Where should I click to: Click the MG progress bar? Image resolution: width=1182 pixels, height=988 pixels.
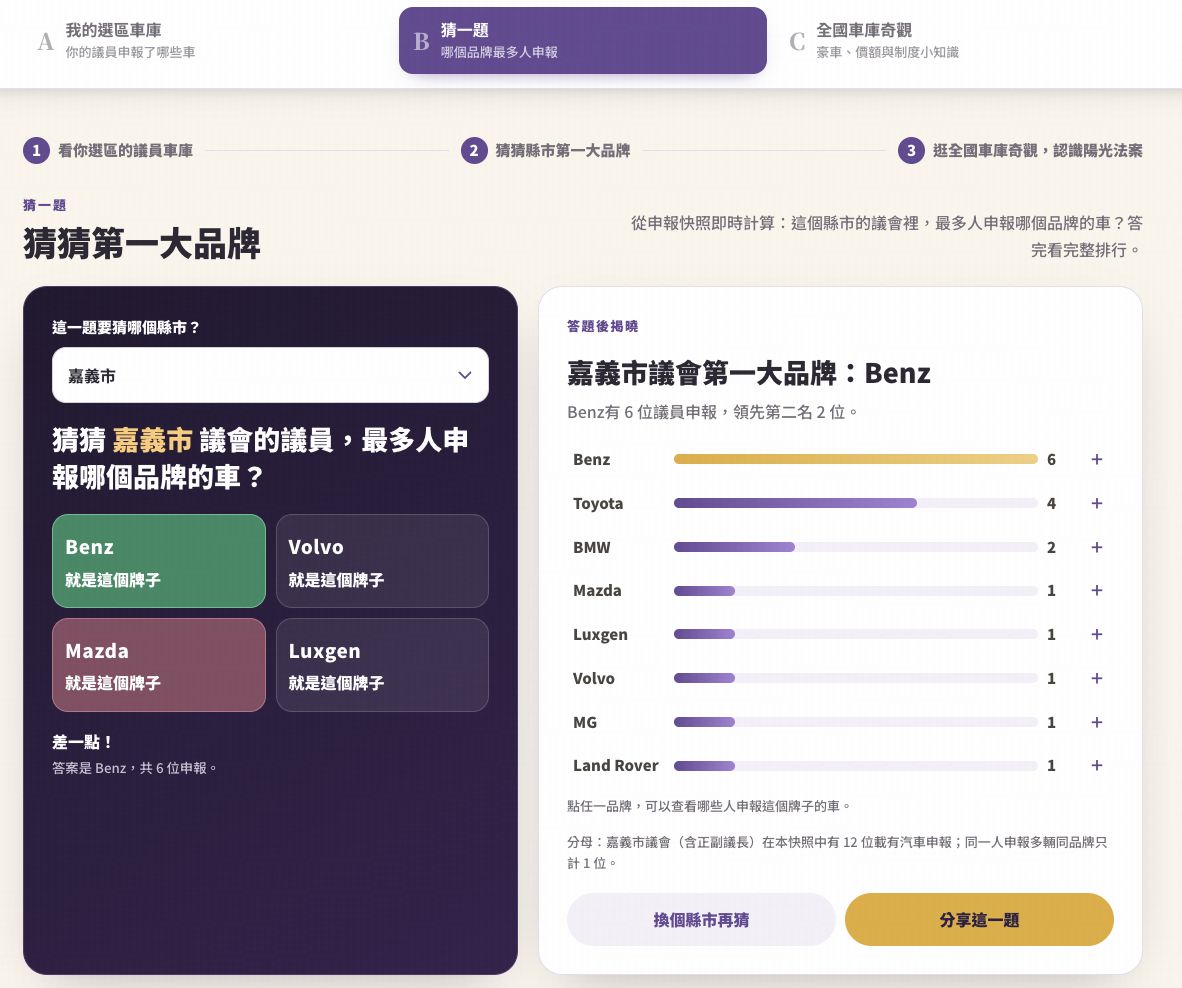tap(704, 722)
